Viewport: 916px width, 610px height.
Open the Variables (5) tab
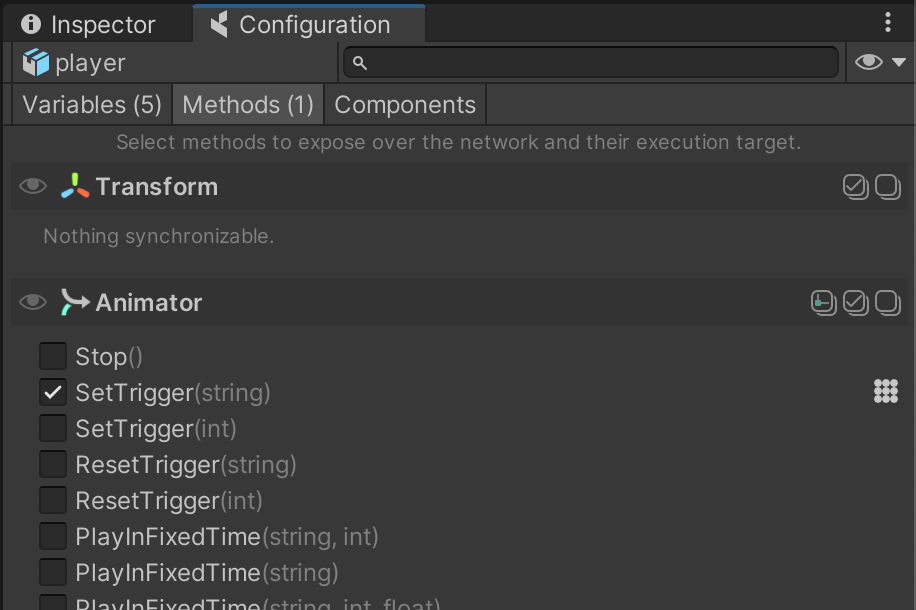tap(92, 105)
